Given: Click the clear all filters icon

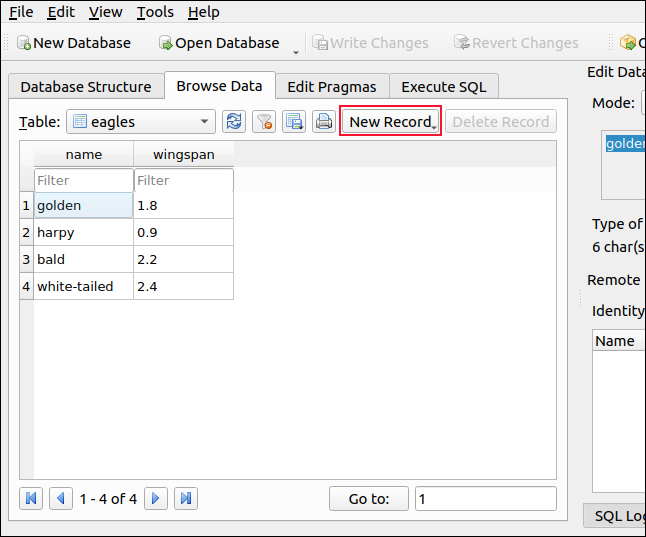Looking at the screenshot, I should coord(264,122).
